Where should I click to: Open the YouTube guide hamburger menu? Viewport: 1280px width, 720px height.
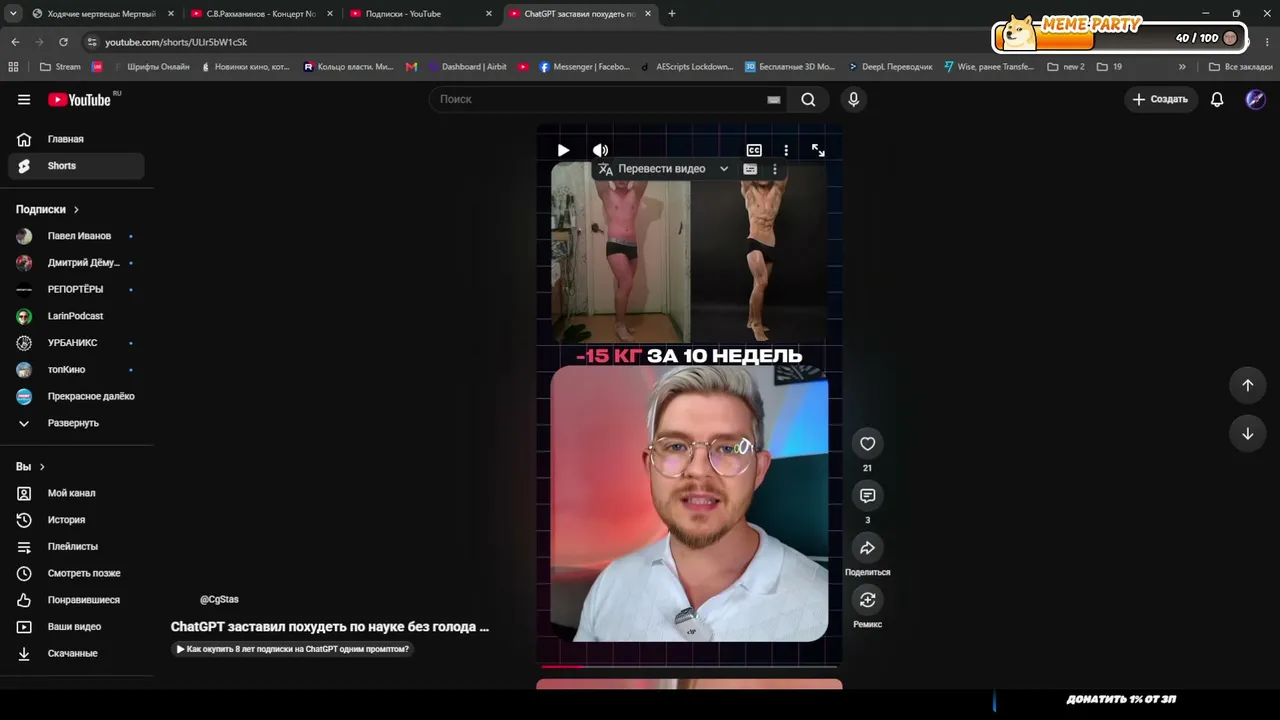click(x=24, y=99)
